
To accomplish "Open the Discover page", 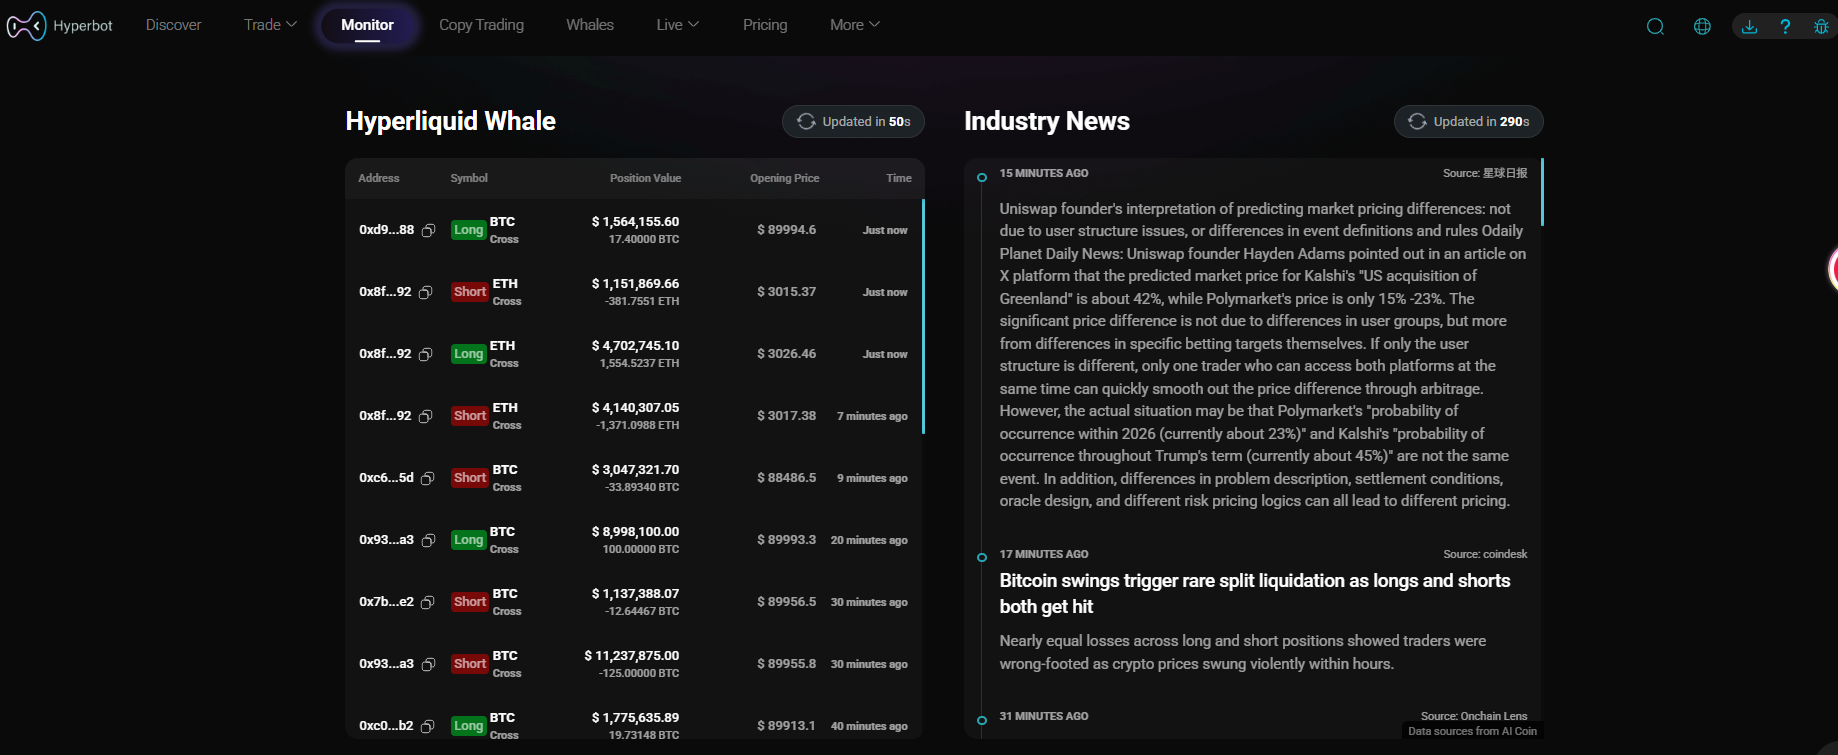I will tap(174, 25).
